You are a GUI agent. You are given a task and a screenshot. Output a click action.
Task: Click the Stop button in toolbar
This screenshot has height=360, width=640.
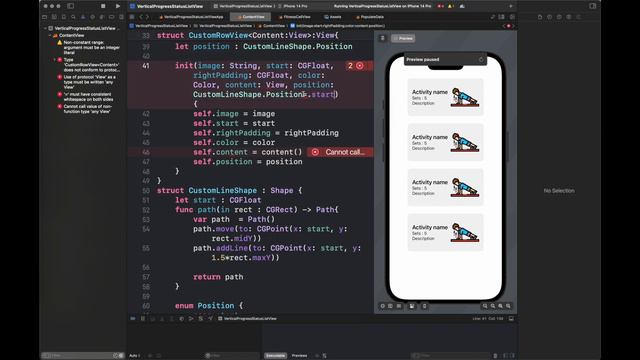pyautogui.click(x=103, y=6)
